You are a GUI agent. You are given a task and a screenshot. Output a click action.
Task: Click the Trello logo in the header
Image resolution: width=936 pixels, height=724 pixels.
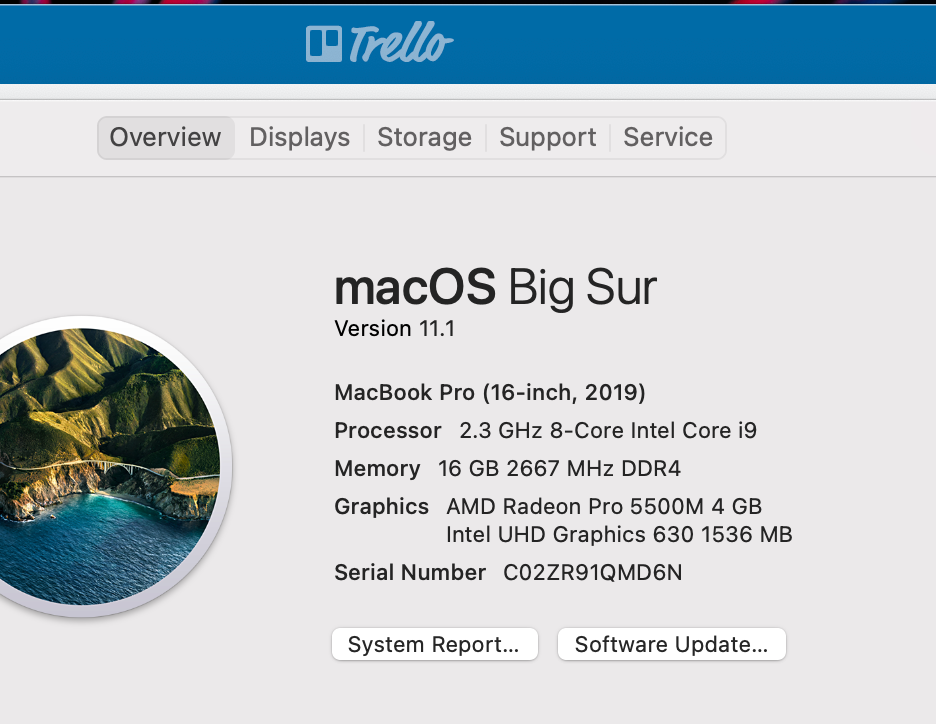[379, 42]
